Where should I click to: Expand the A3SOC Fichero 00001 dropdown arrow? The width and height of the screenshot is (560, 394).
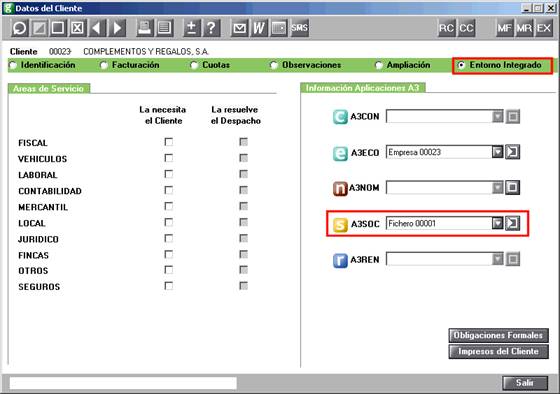pyautogui.click(x=498, y=223)
